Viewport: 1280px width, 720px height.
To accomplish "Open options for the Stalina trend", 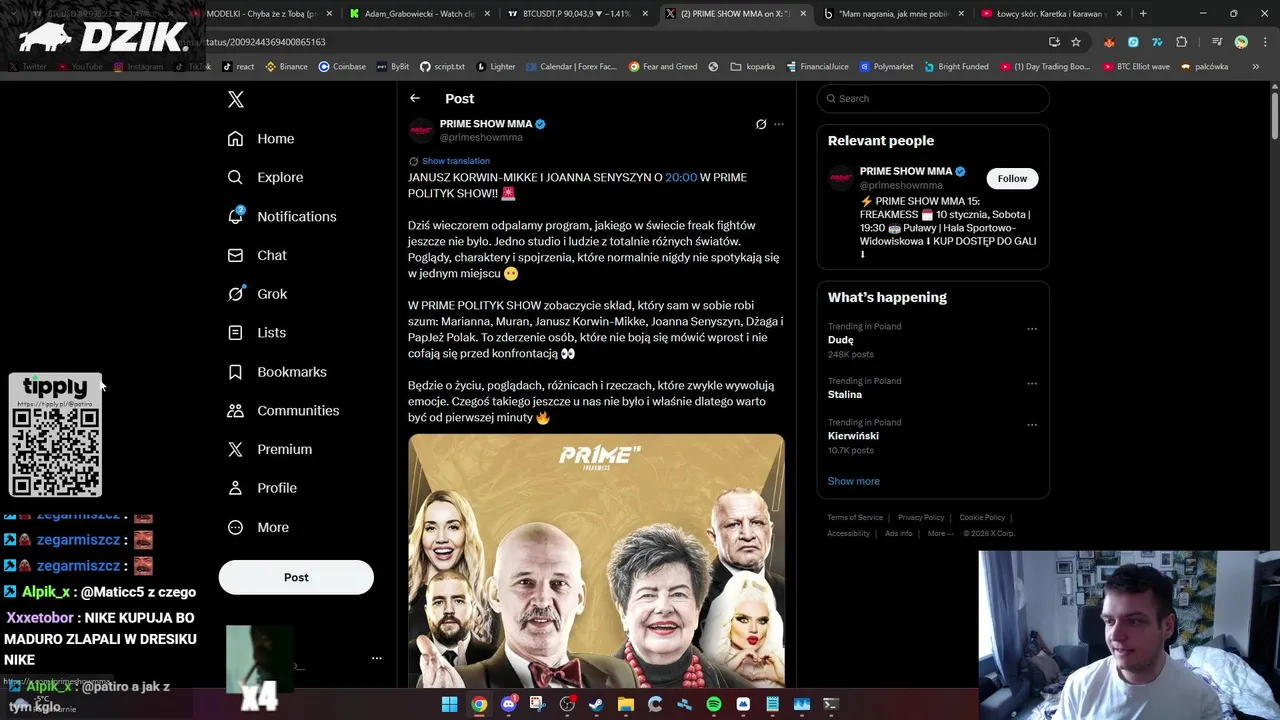I will [x=1032, y=384].
